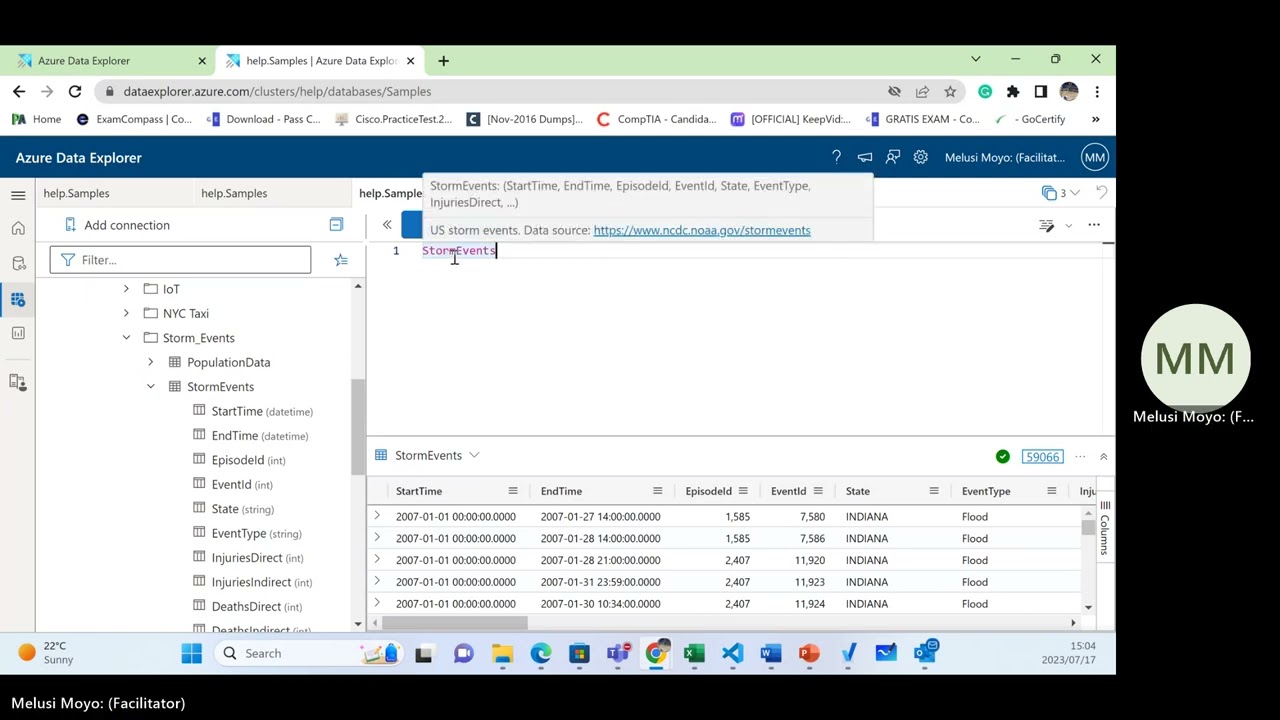This screenshot has height=720, width=1280.
Task: Open the tabs count dropdown showing 3
Action: pos(1061,193)
